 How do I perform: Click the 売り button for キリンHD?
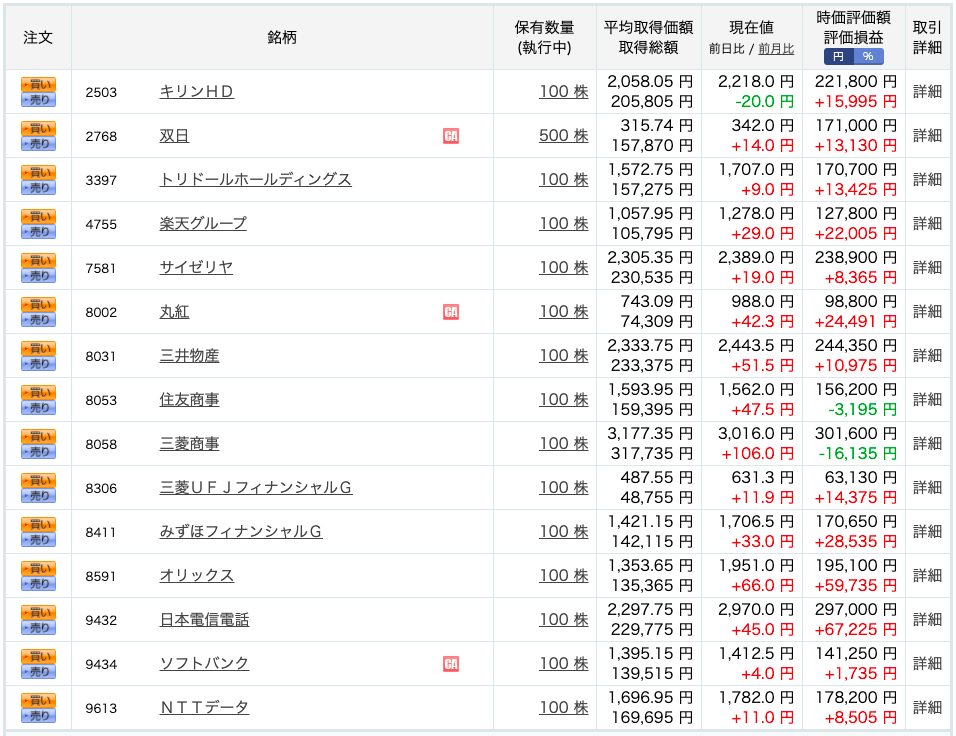[x=38, y=99]
